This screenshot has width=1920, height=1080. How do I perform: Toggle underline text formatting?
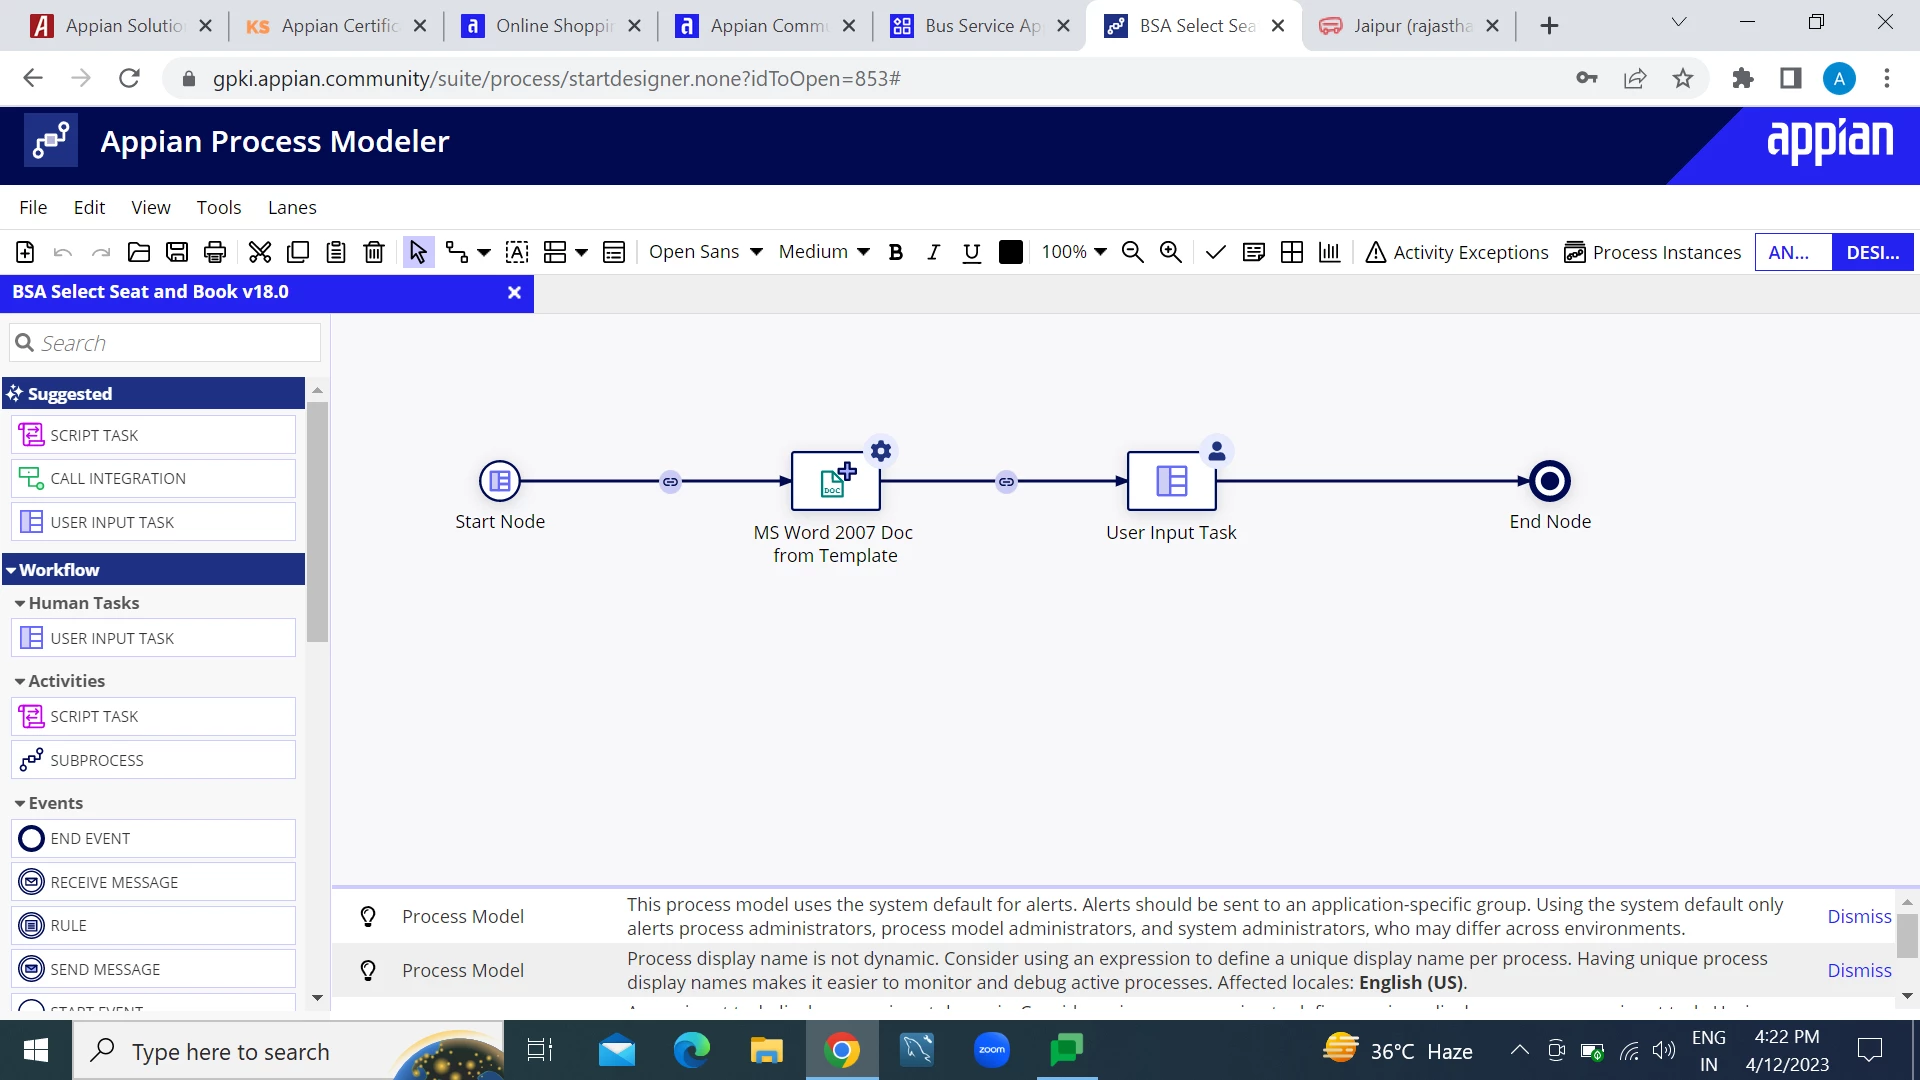[x=972, y=252]
